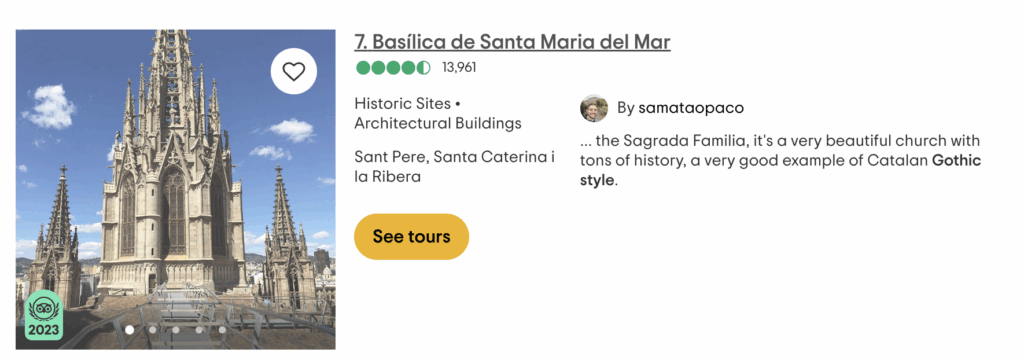Switch to the fourth carousel dot photo

click(x=199, y=330)
